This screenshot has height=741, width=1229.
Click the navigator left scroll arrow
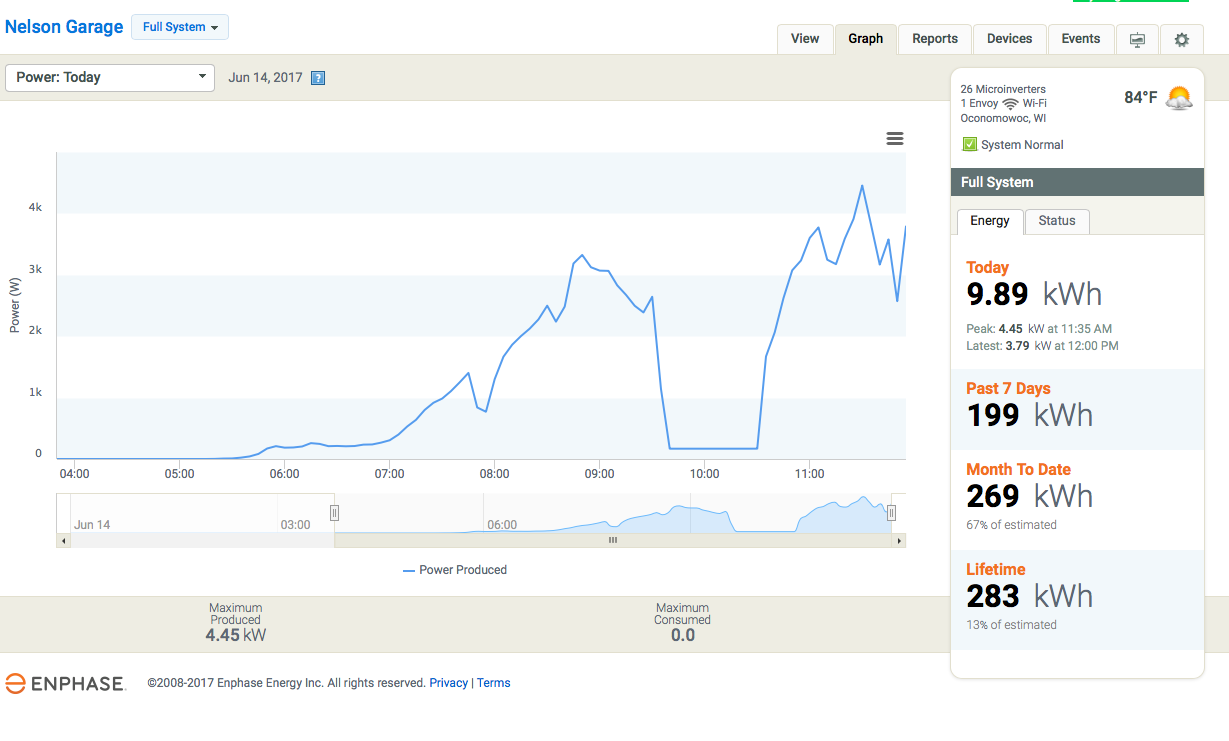tap(64, 541)
